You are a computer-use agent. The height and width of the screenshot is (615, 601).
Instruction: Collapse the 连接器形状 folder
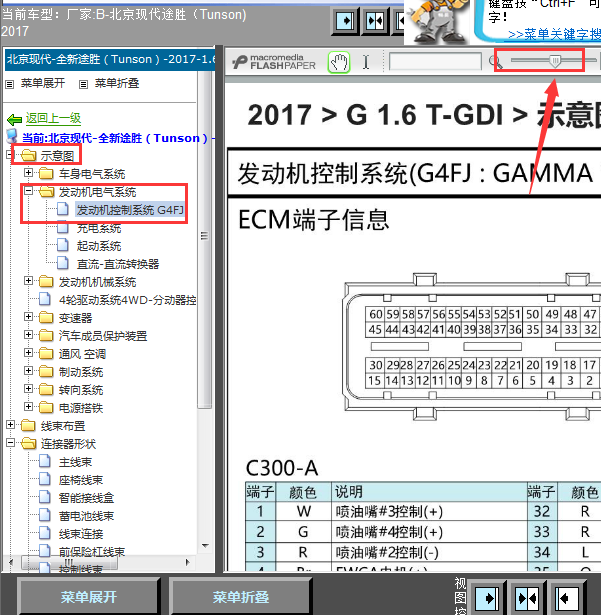point(11,443)
